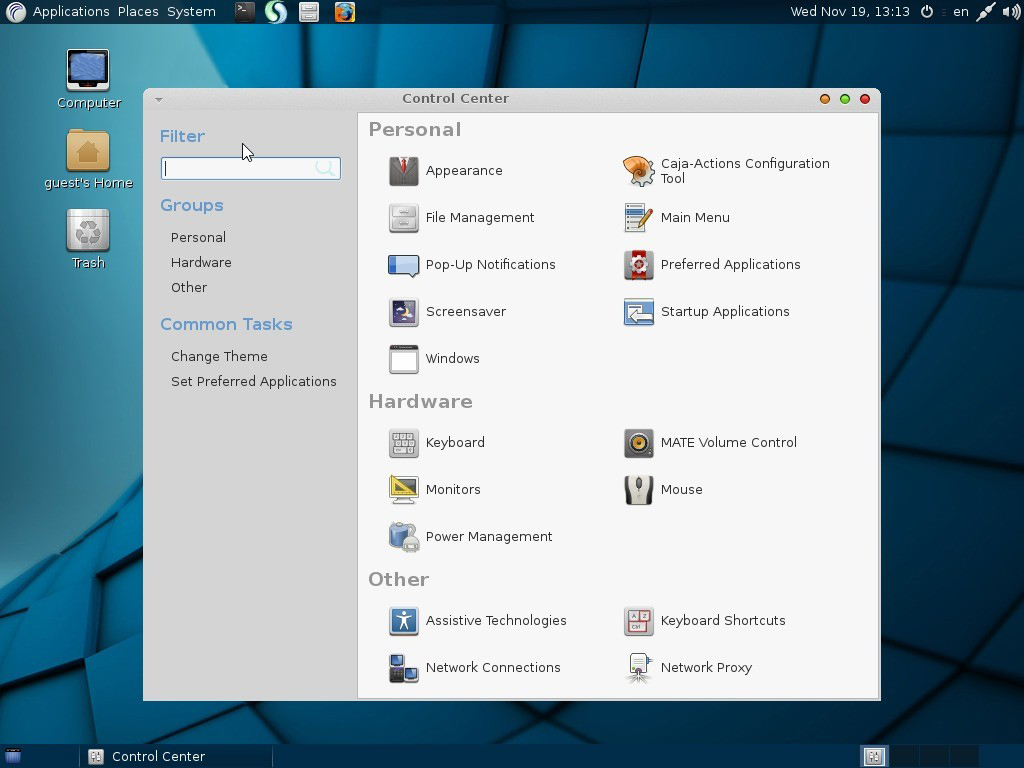Open Preferred Applications item in Personal section
The width and height of the screenshot is (1024, 768).
coord(712,264)
